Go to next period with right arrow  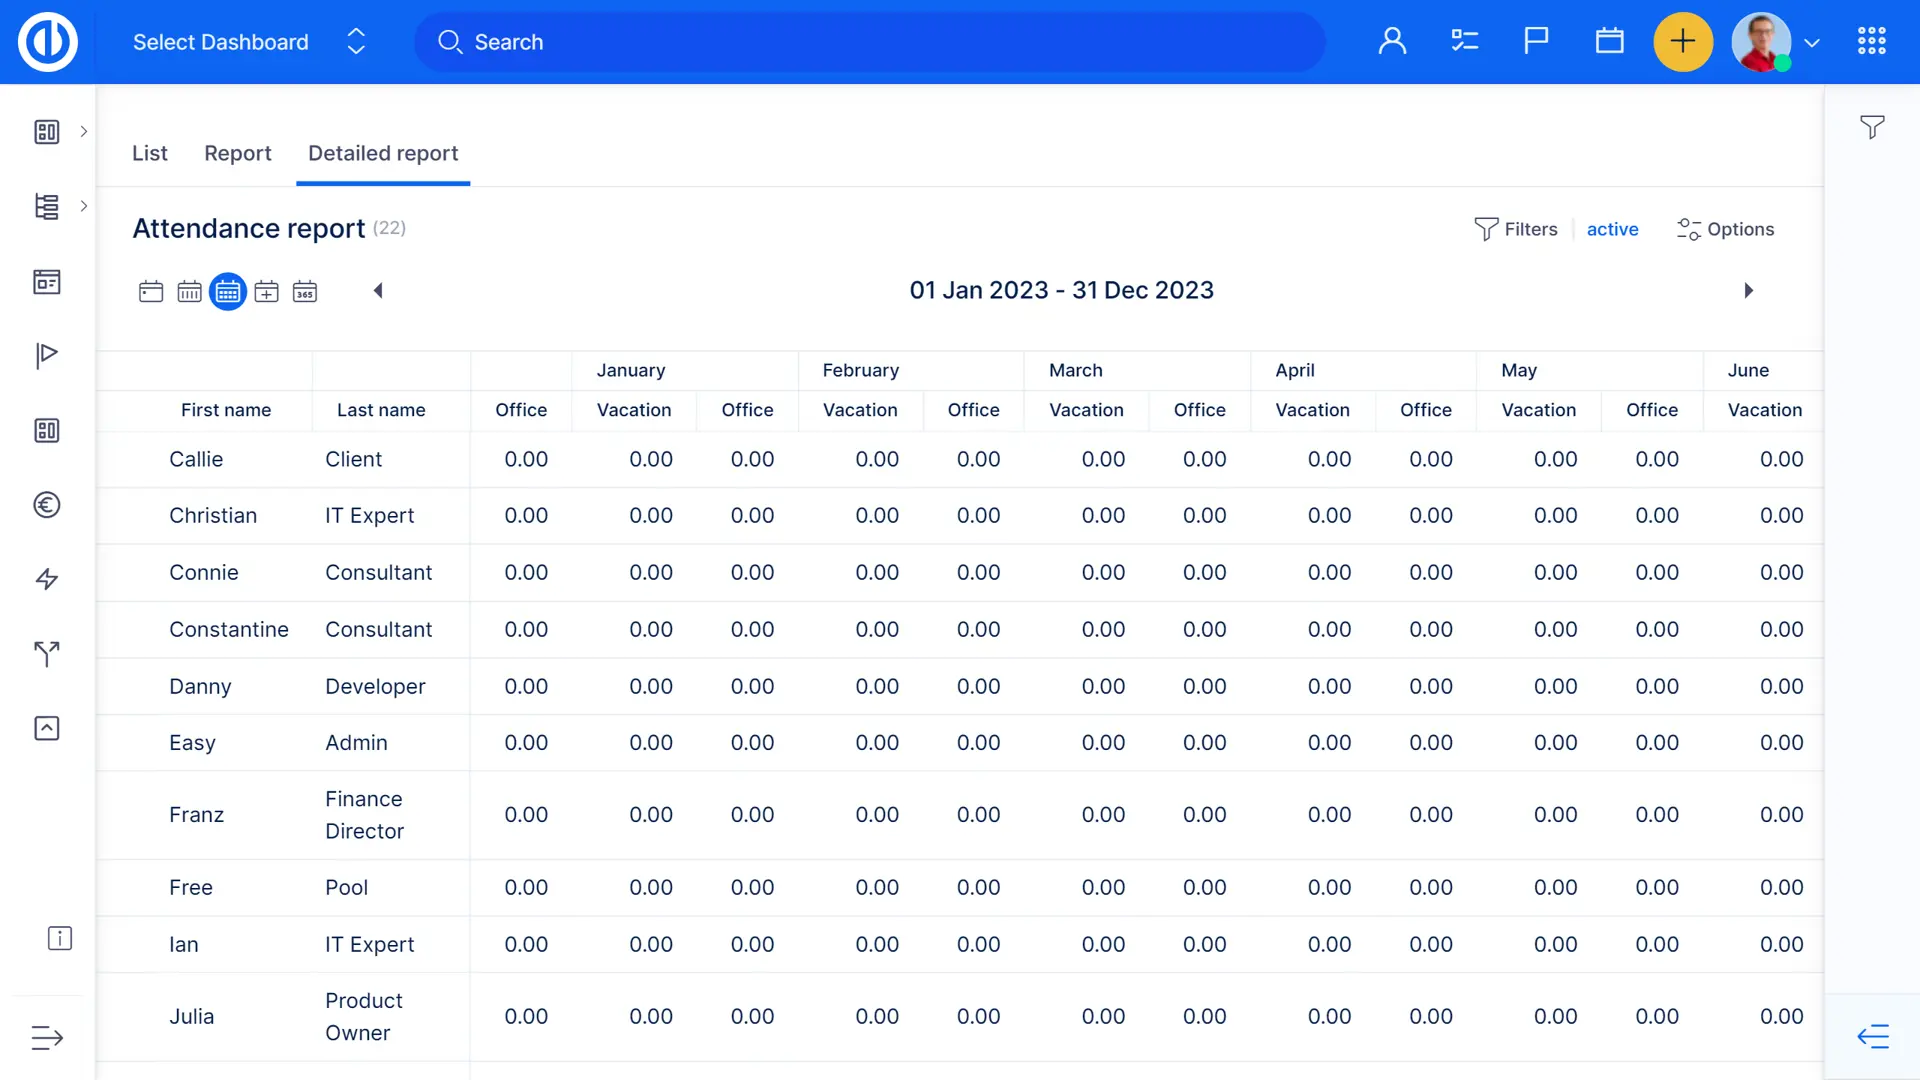[x=1748, y=291]
